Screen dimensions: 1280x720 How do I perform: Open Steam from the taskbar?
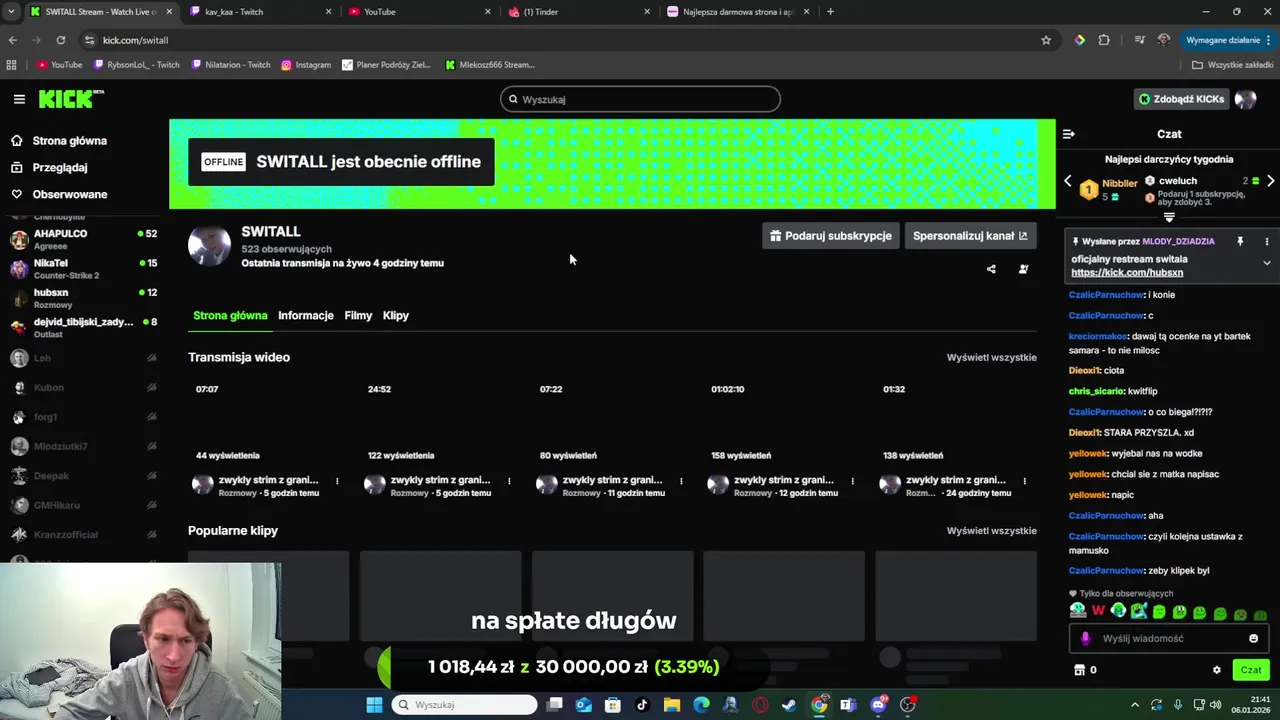click(789, 705)
